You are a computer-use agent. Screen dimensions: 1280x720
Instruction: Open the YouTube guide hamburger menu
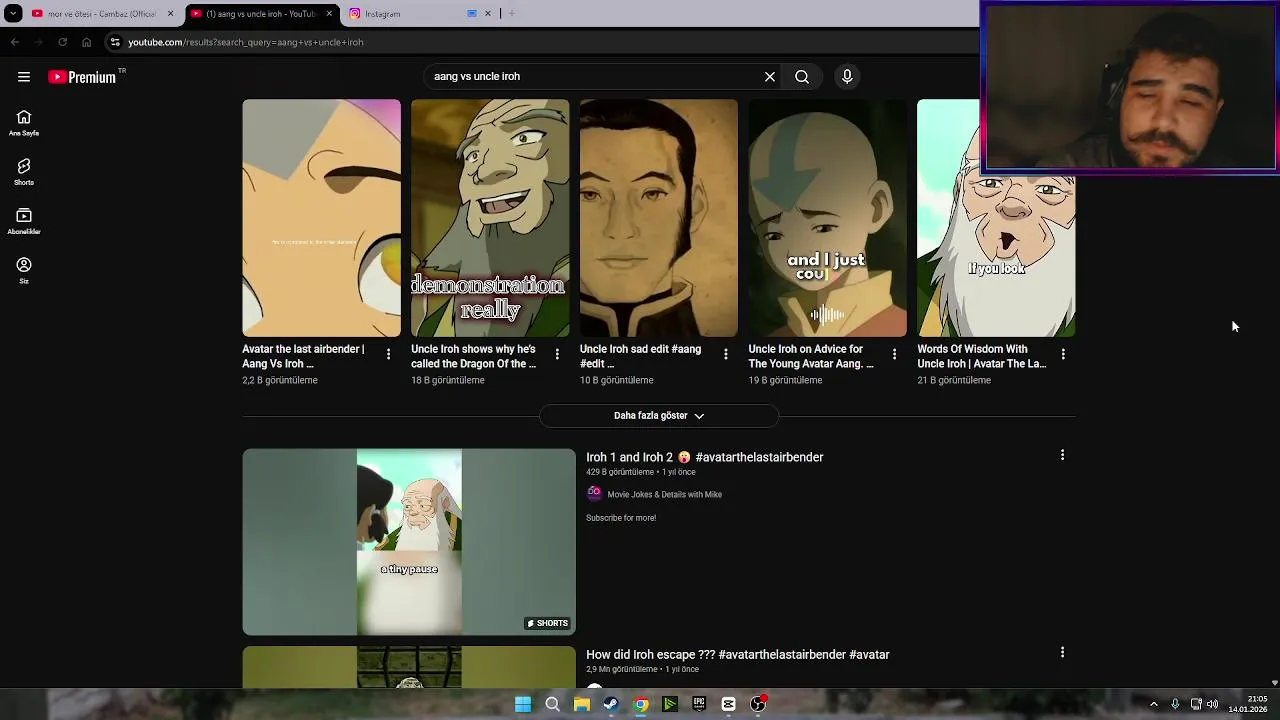pyautogui.click(x=24, y=77)
